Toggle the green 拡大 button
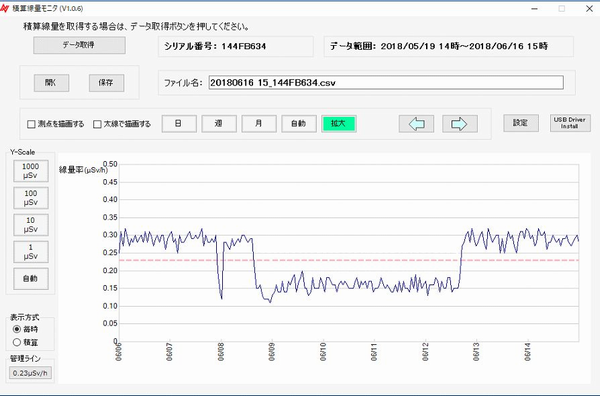The height and width of the screenshot is (396, 600). point(339,124)
